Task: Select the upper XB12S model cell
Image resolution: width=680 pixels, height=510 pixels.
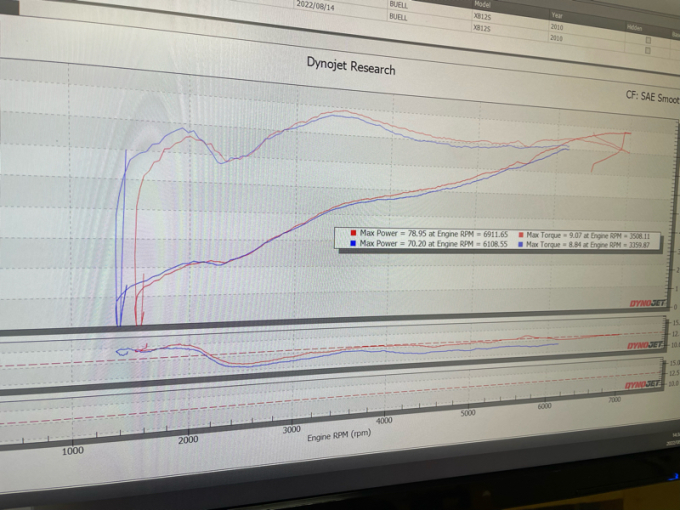Action: pyautogui.click(x=481, y=16)
